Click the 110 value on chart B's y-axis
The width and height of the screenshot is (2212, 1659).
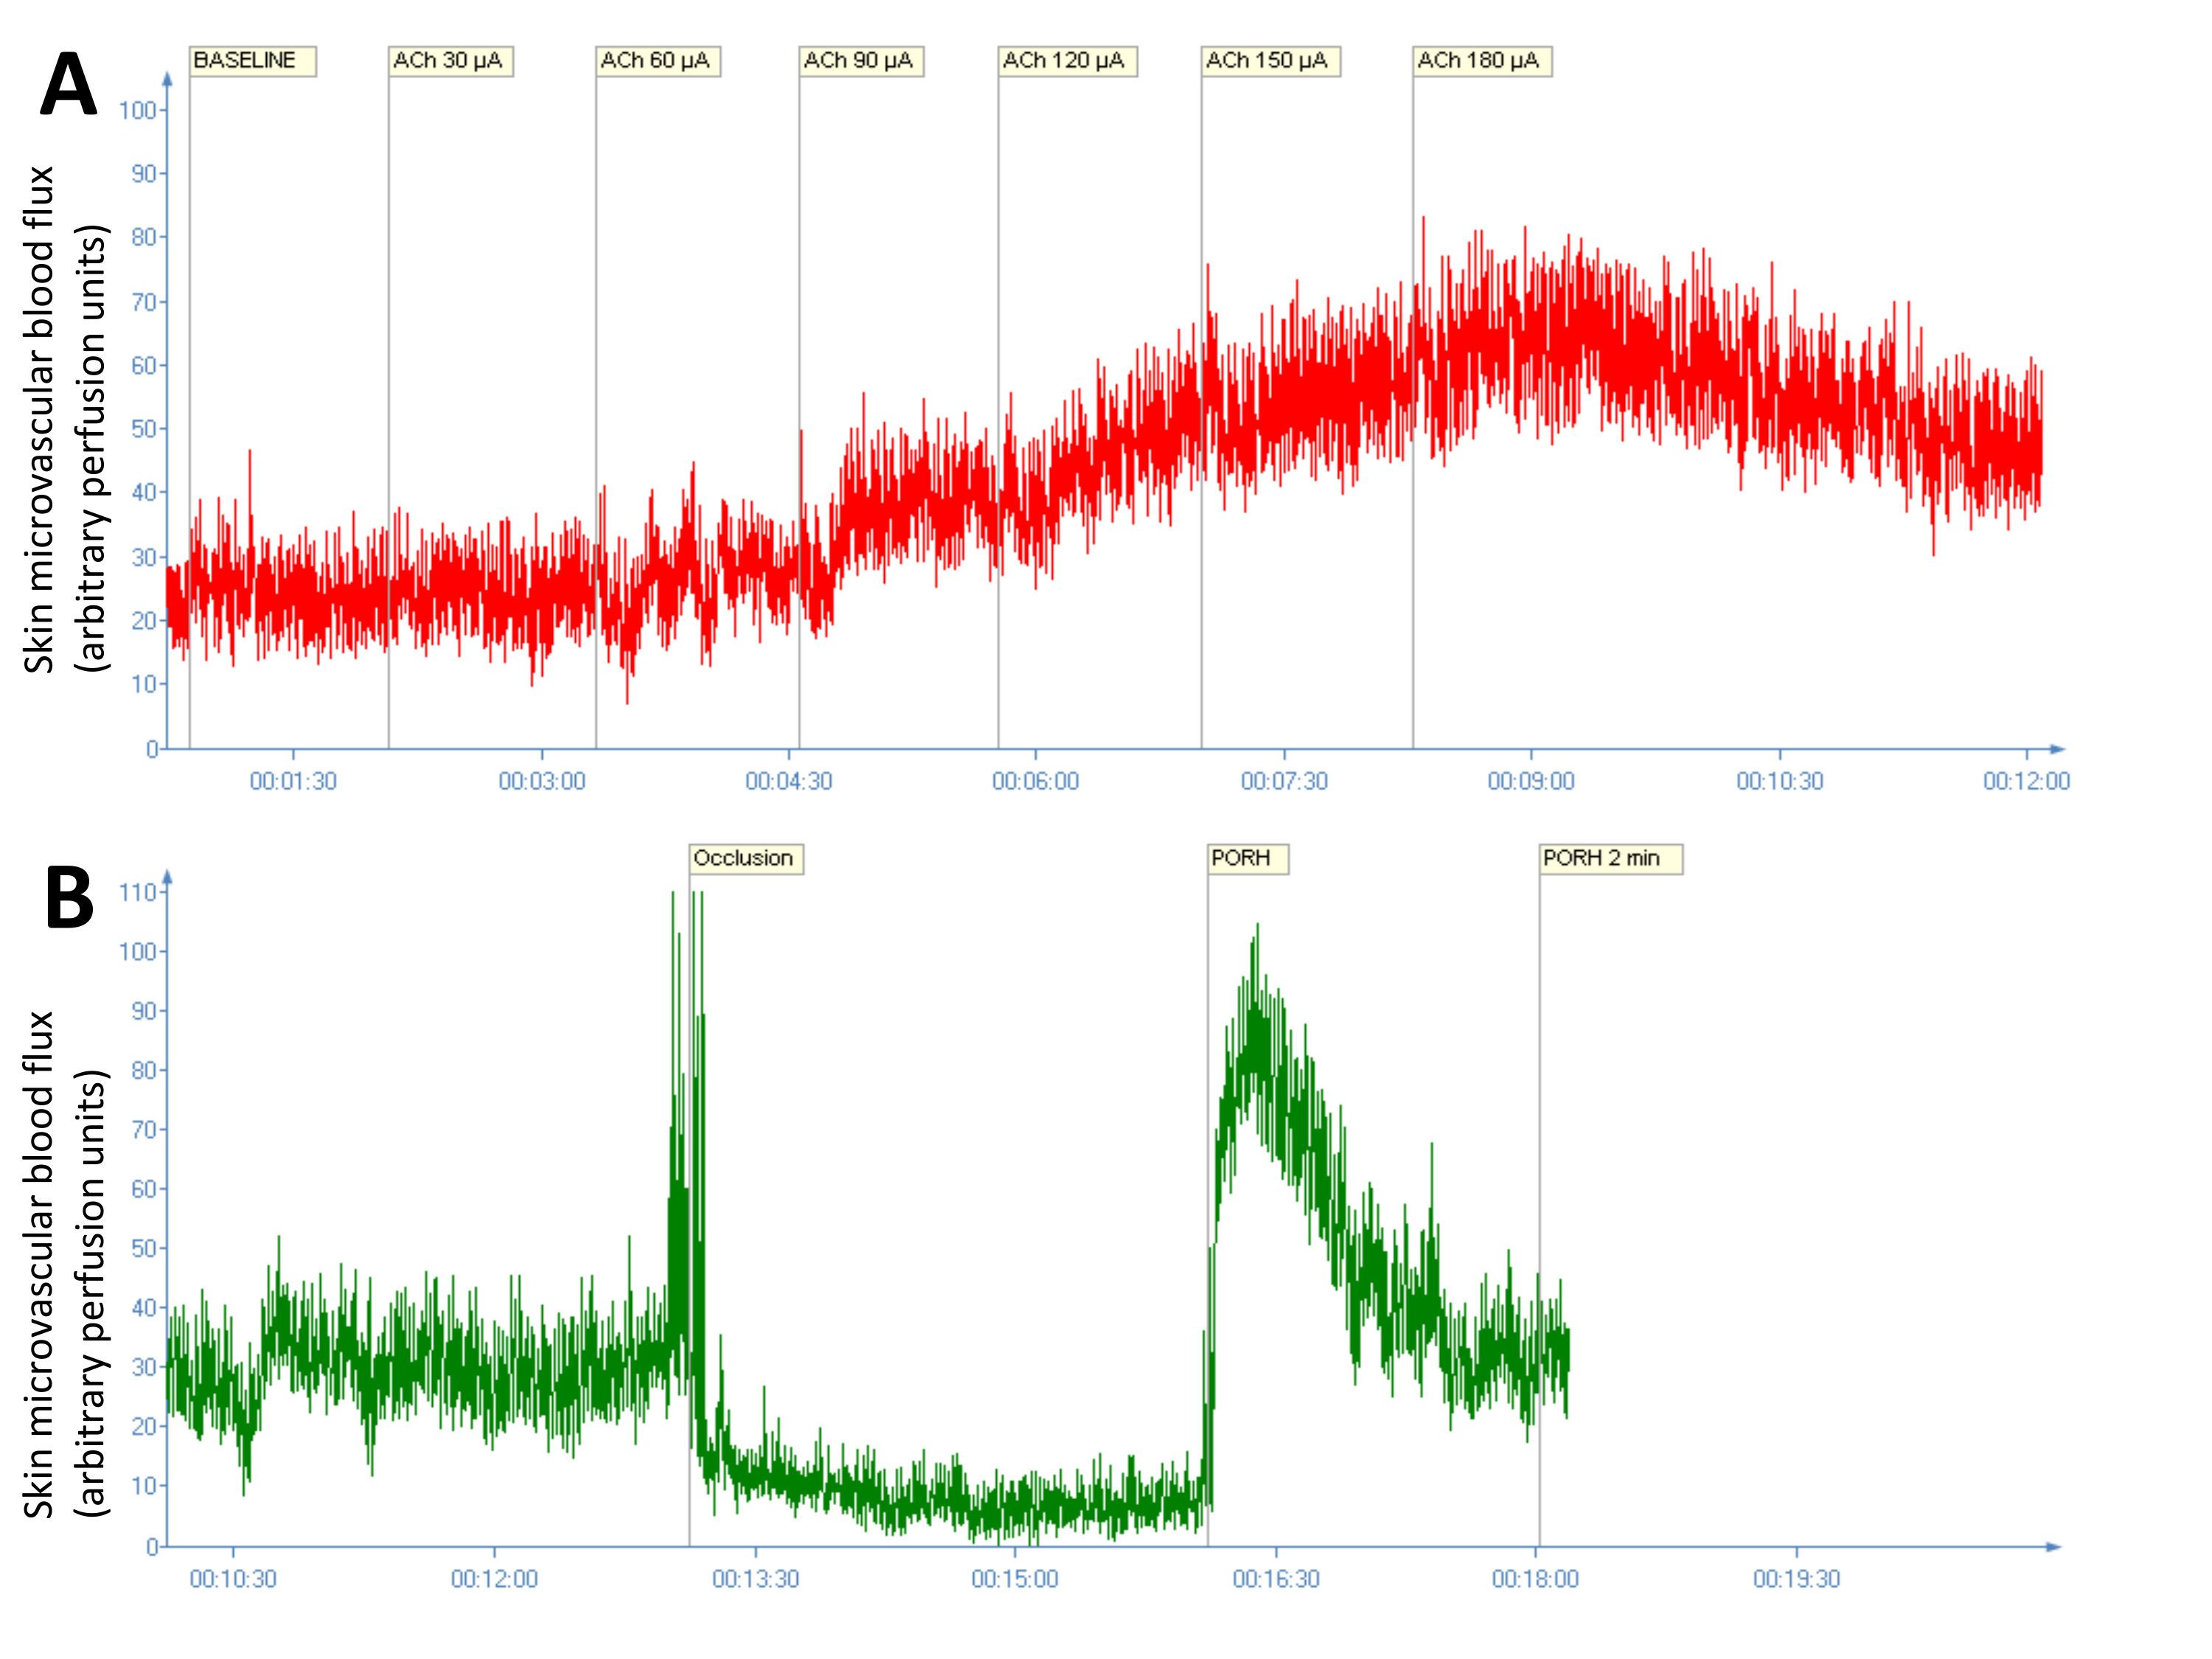coord(138,892)
